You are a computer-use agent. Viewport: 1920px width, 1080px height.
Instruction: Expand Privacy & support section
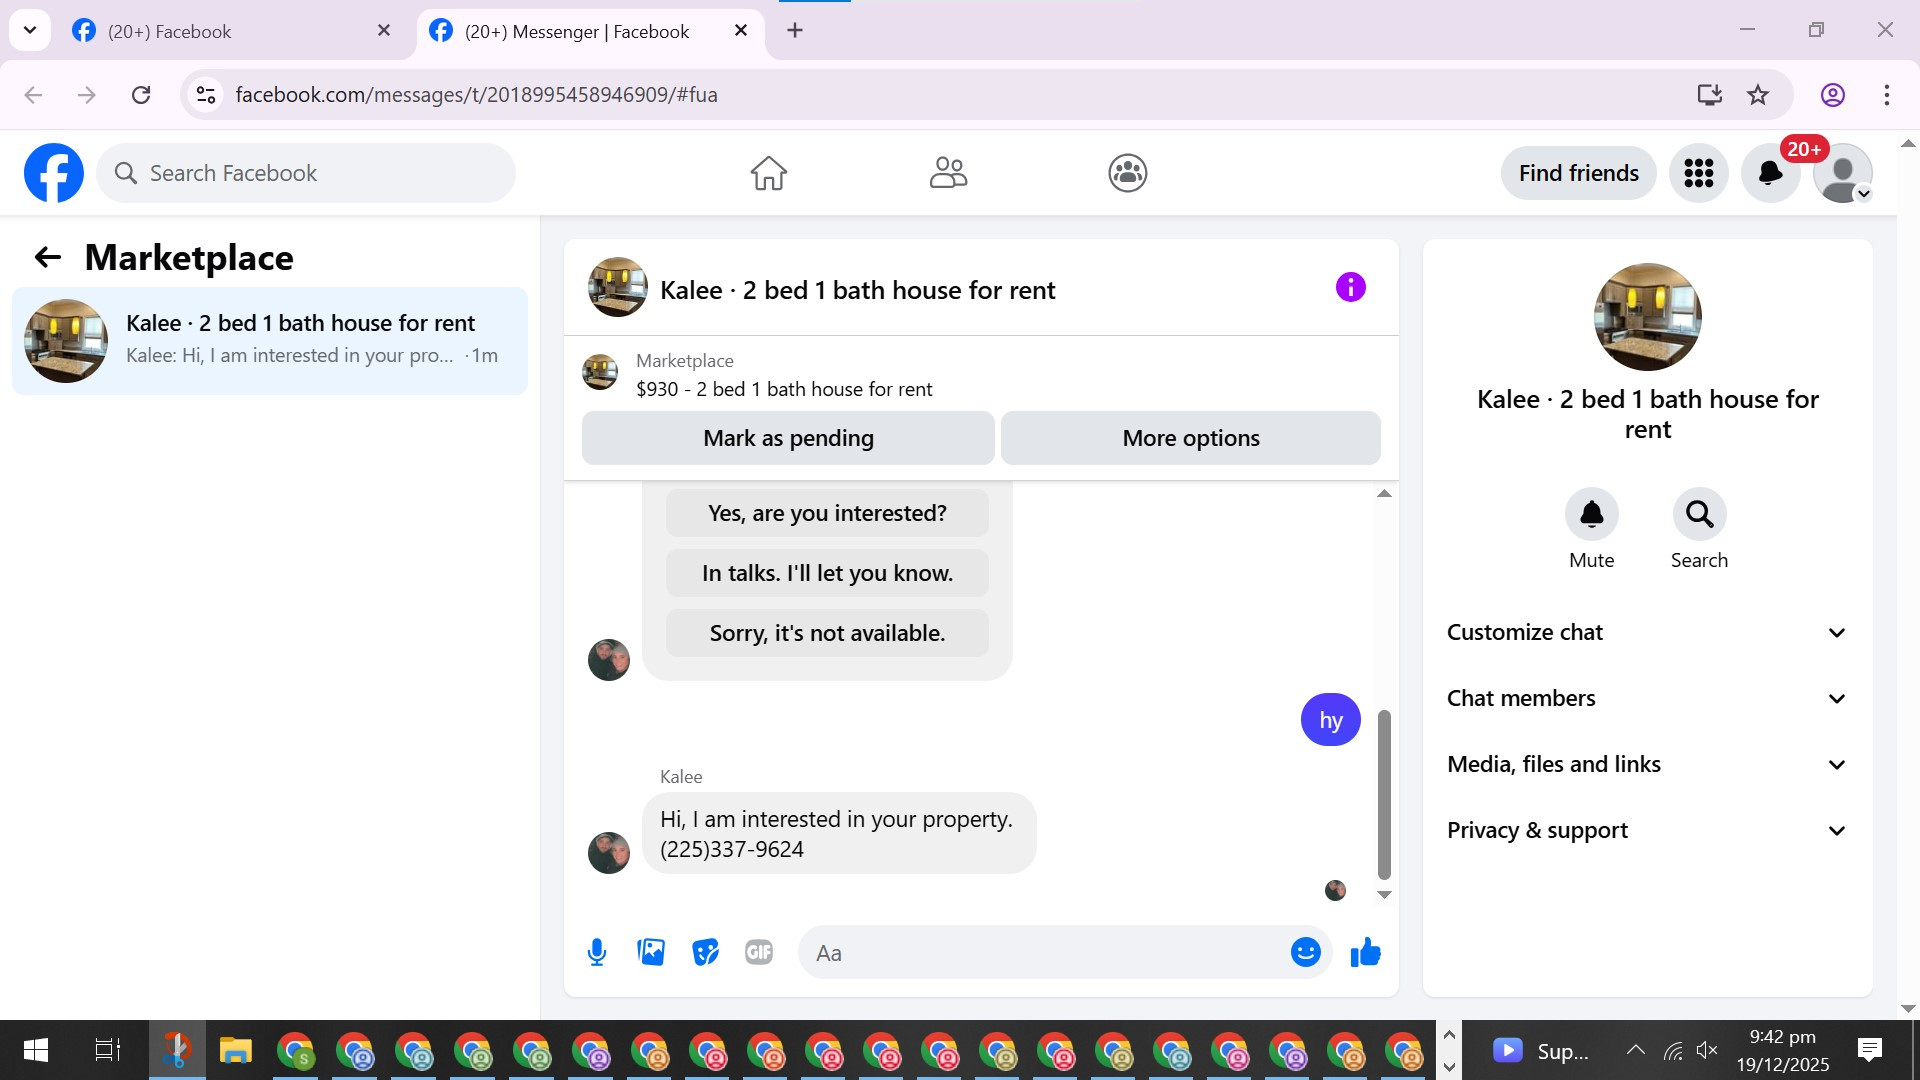tap(1647, 830)
